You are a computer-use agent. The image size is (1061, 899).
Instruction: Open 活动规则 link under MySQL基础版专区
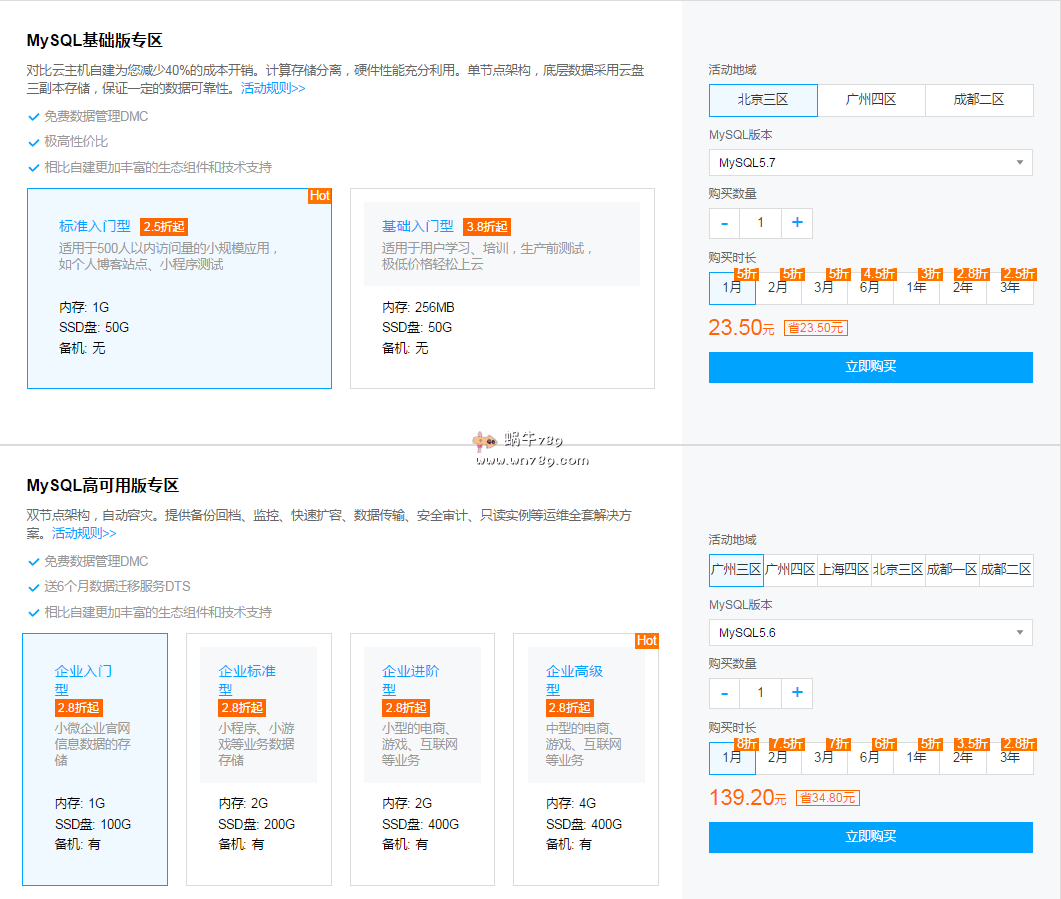(x=273, y=88)
